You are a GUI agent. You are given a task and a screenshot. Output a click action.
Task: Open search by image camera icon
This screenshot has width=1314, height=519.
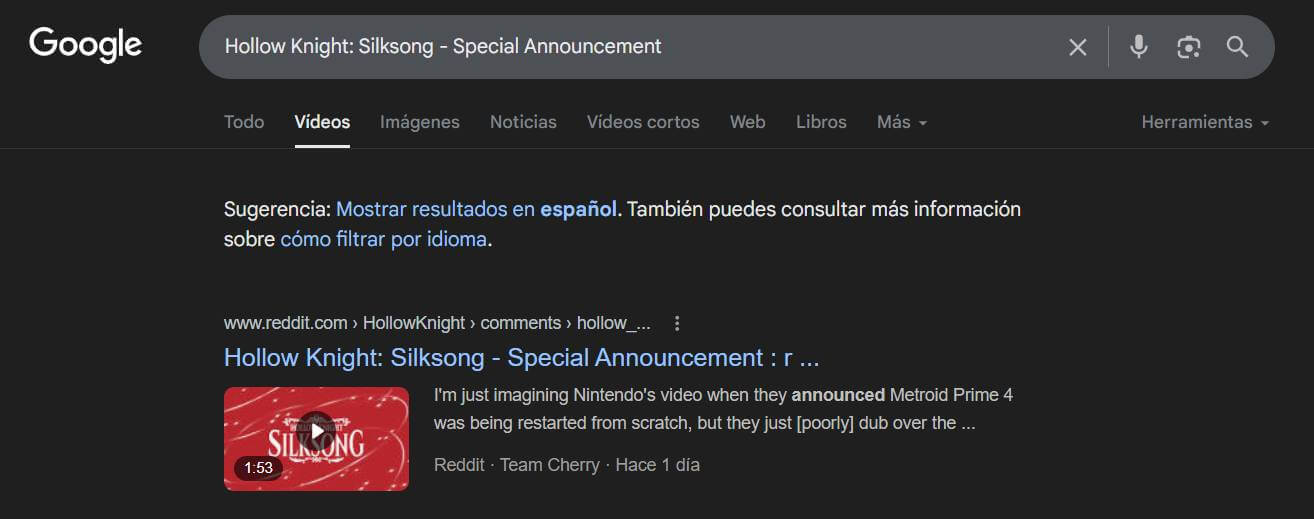[1188, 47]
